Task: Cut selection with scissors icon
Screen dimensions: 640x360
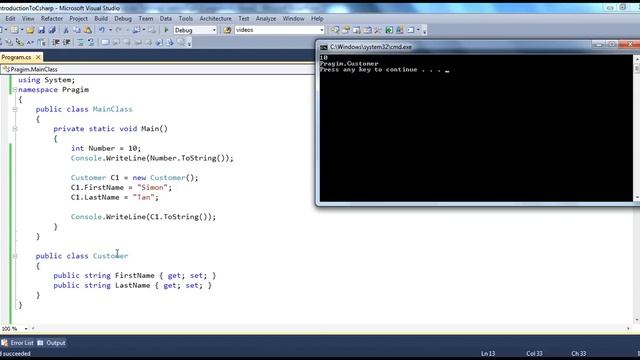Action: pyautogui.click(x=66, y=30)
